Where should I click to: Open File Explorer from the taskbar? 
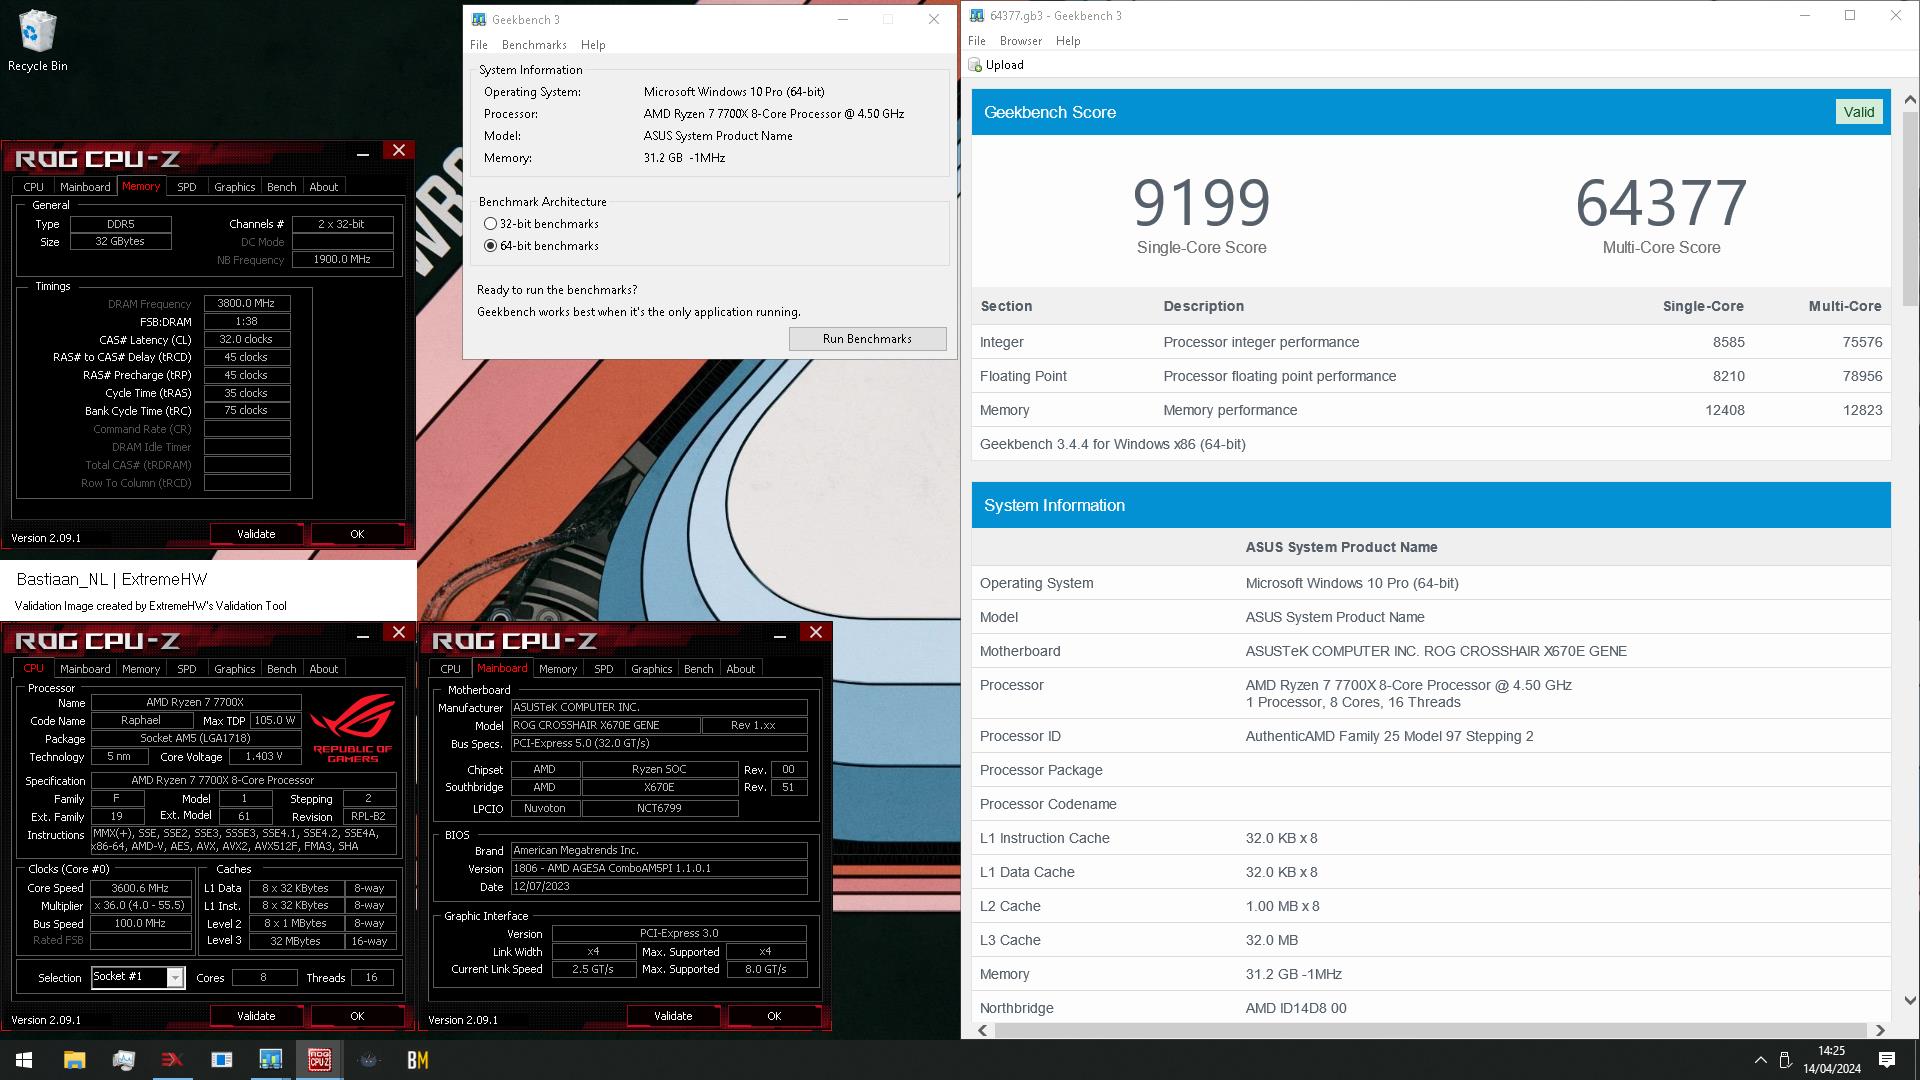point(74,1060)
